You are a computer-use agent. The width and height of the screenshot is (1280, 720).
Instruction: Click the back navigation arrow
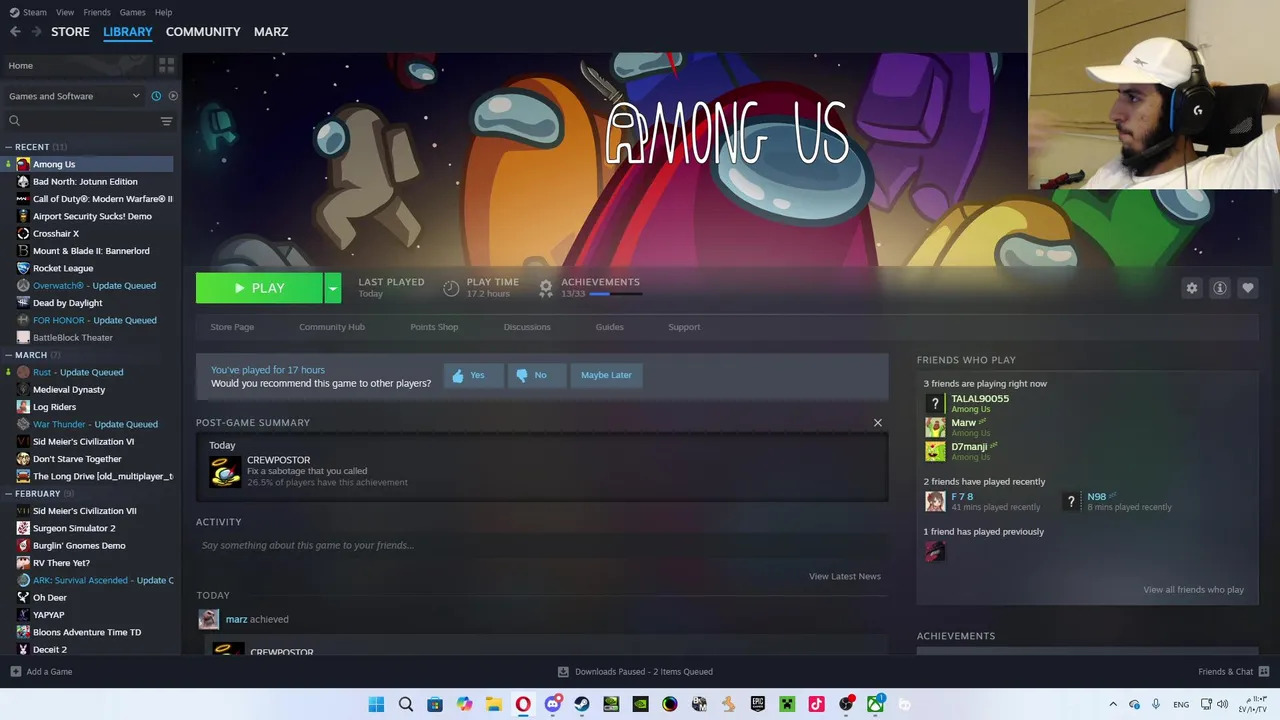click(15, 32)
